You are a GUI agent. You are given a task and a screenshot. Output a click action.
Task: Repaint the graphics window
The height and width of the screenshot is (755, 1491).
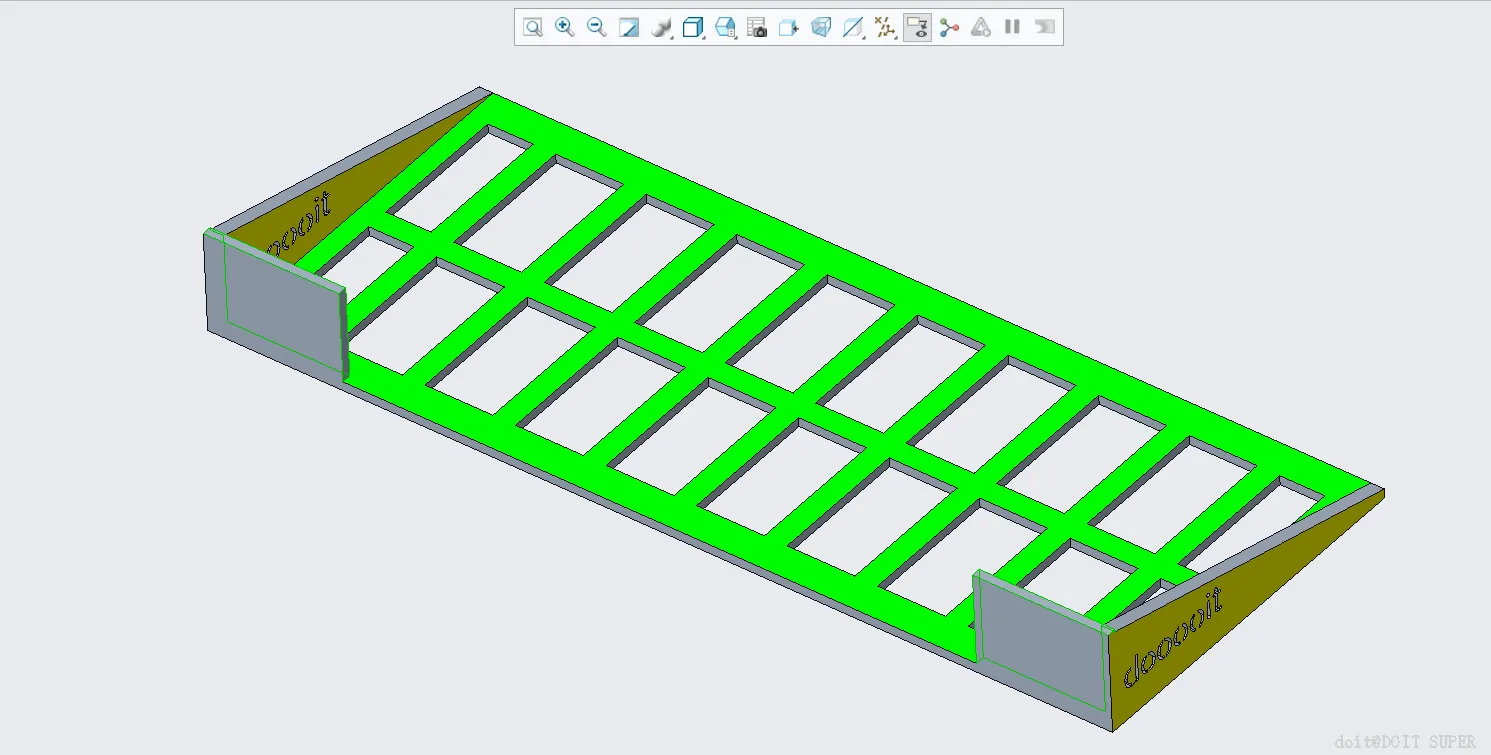[x=629, y=27]
